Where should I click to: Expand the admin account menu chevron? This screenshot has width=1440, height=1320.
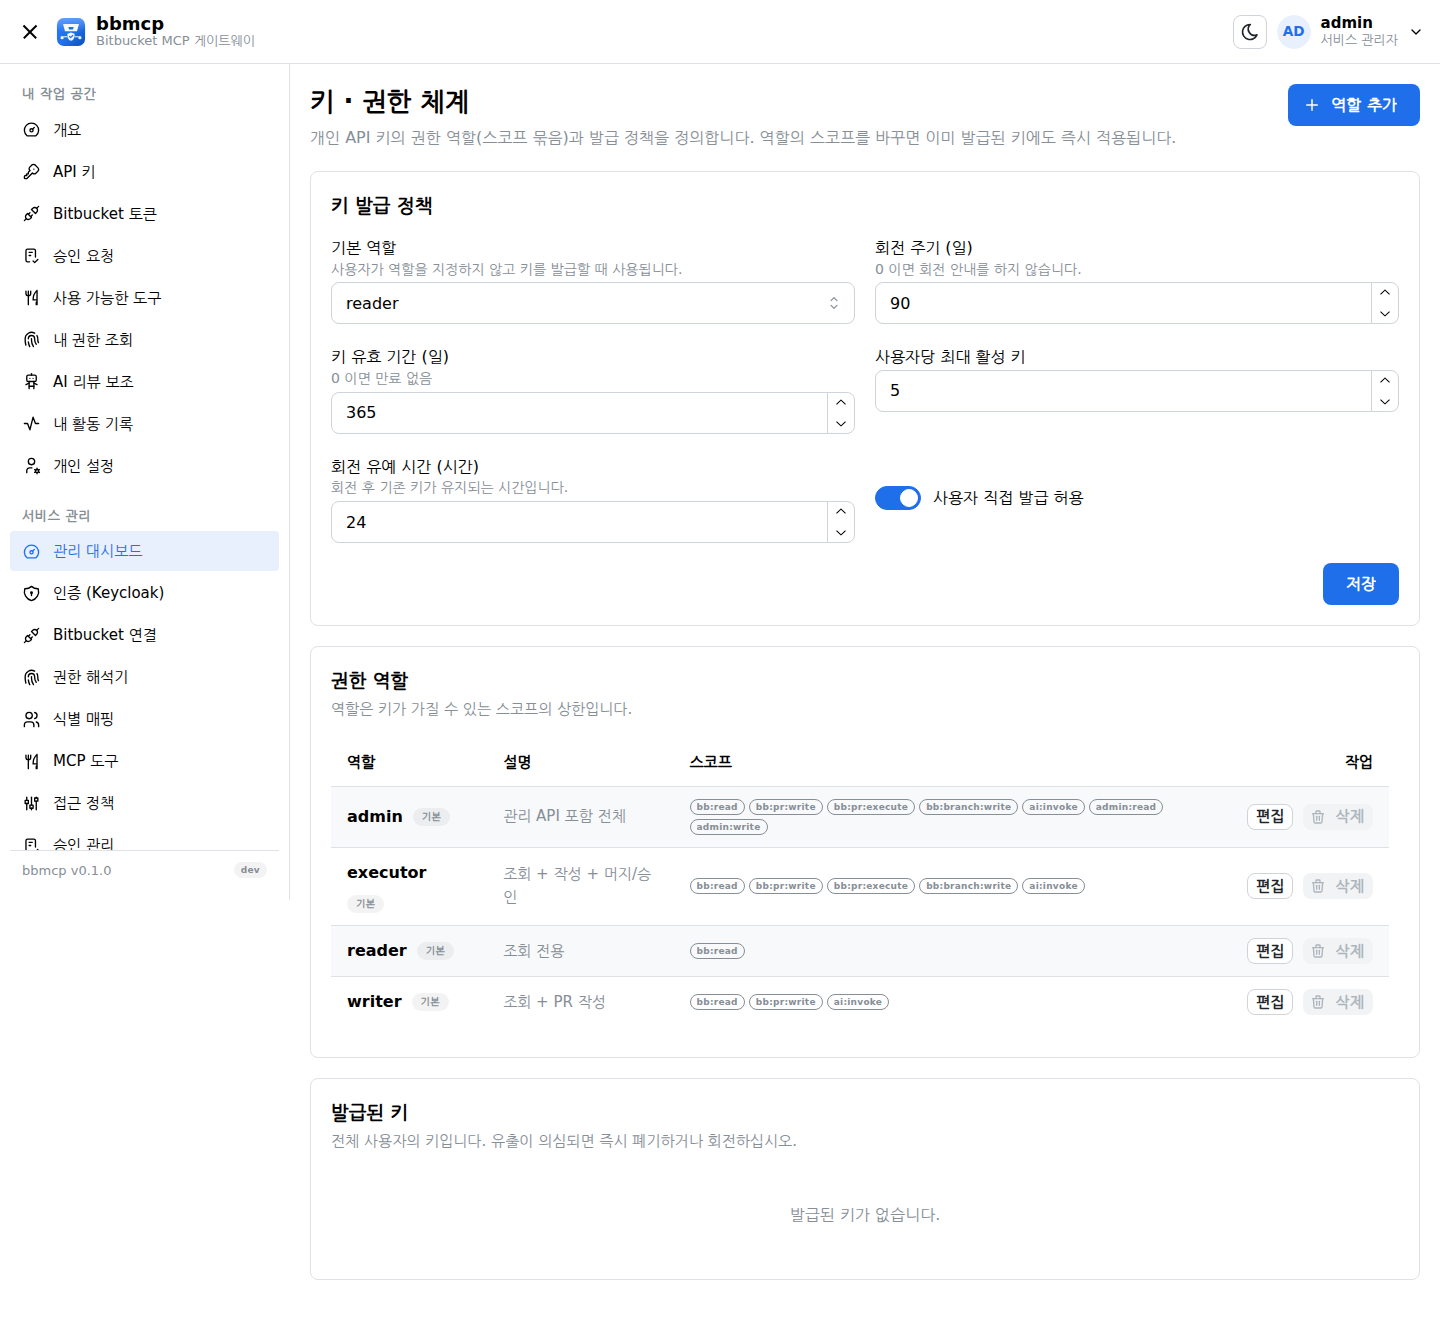click(x=1416, y=32)
